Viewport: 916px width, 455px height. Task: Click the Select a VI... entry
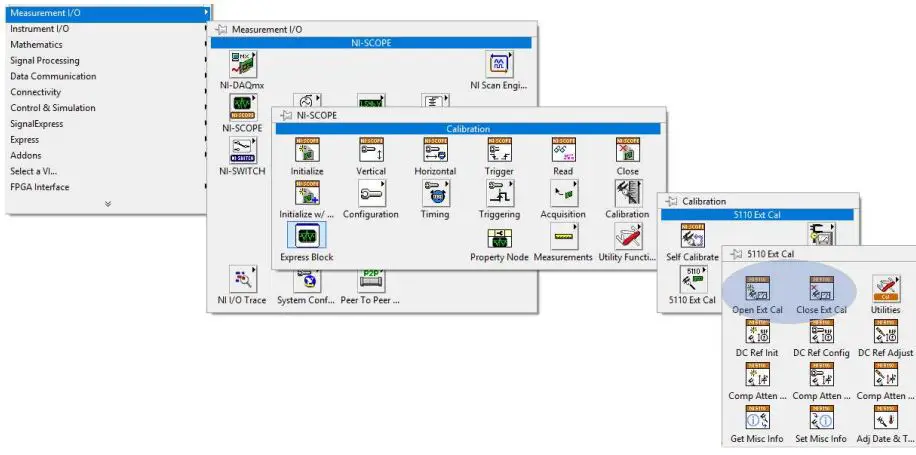pyautogui.click(x=33, y=171)
